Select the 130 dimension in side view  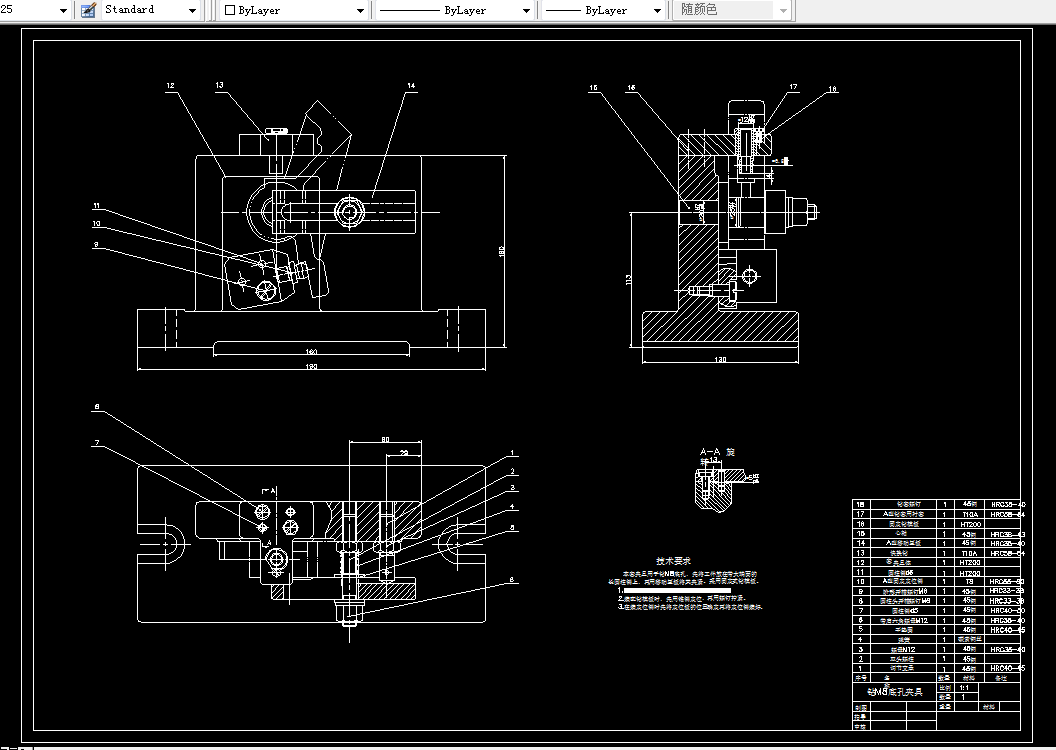point(720,360)
